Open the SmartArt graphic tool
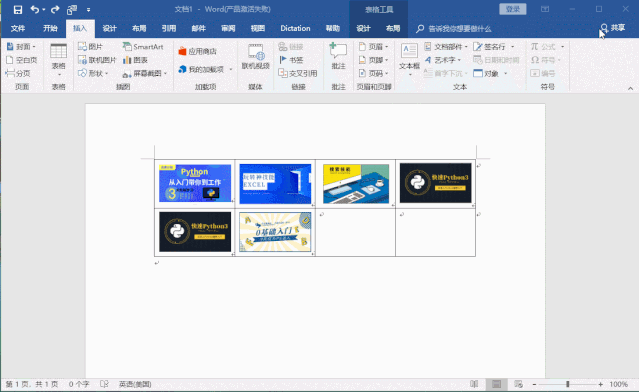This screenshot has width=639, height=392. point(143,46)
